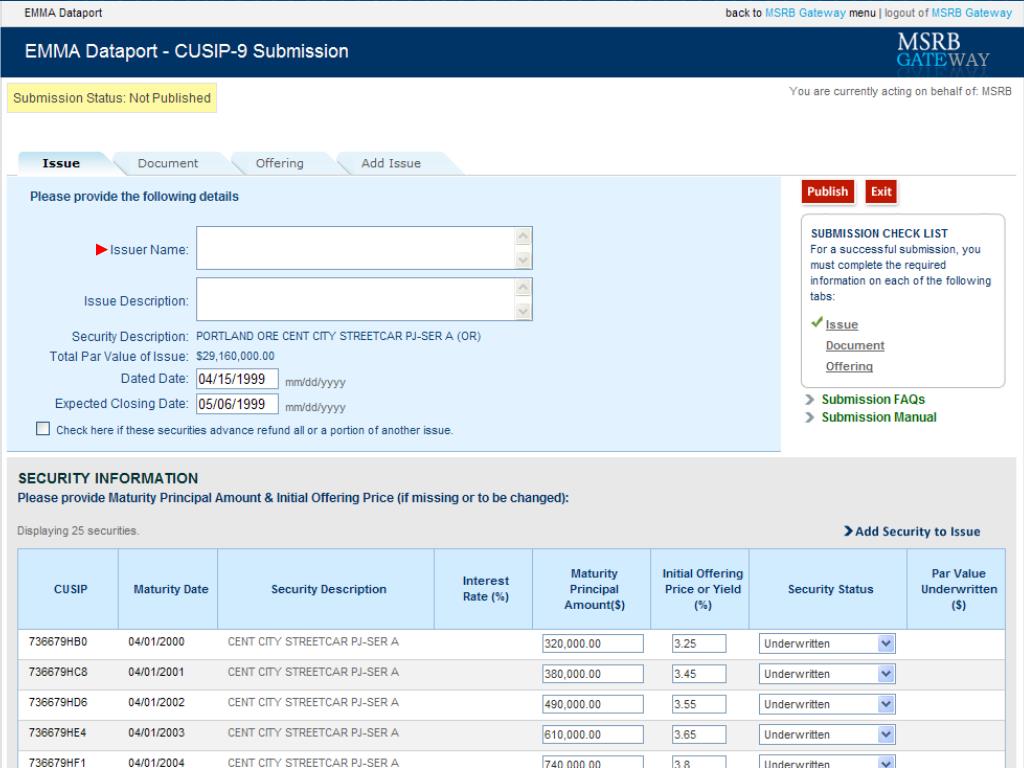Click the Exit button
The height and width of the screenshot is (768, 1024).
tap(880, 191)
